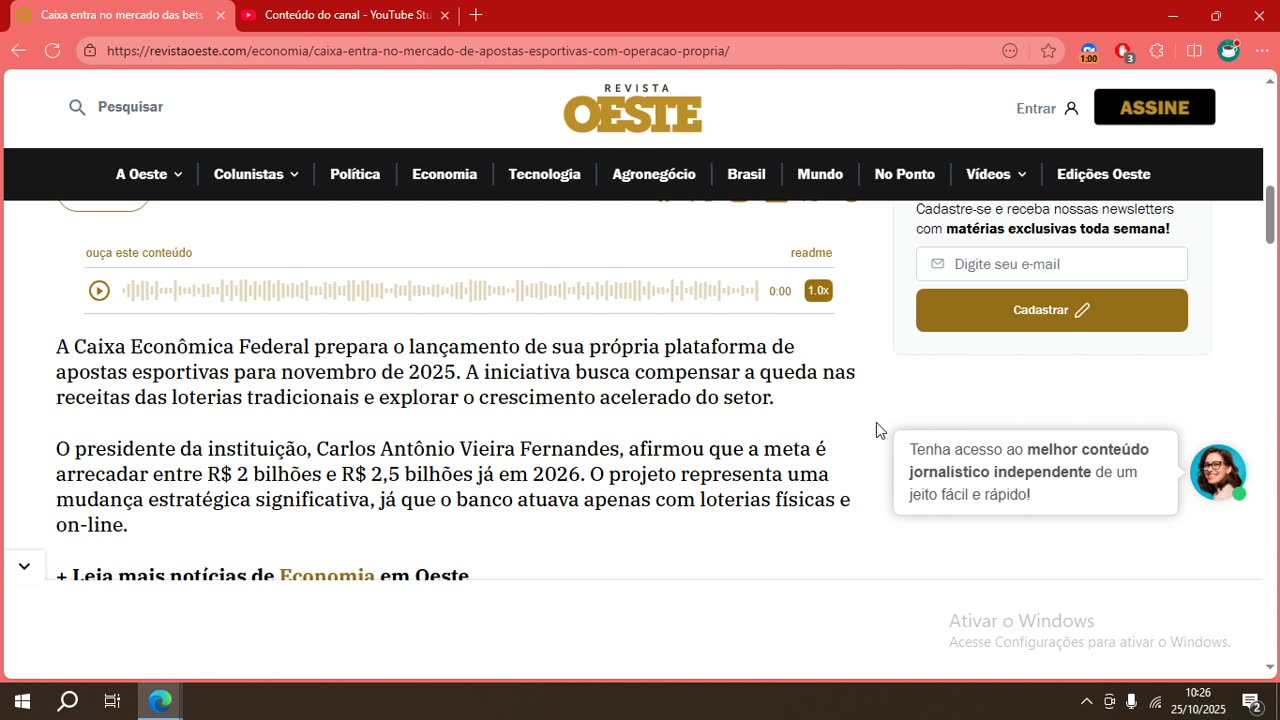Click the camera recording tray icon
Image resolution: width=1280 pixels, height=720 pixels.
coord(1109,702)
